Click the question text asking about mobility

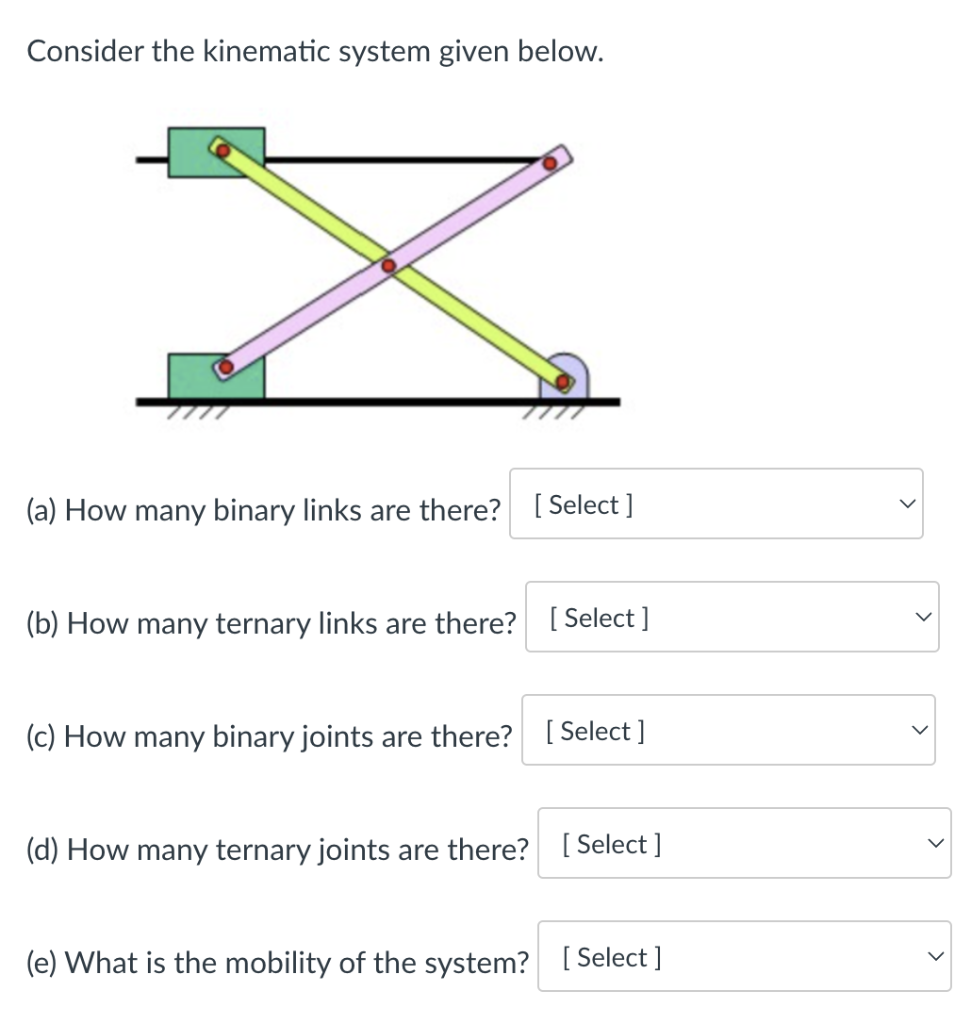coord(277,962)
